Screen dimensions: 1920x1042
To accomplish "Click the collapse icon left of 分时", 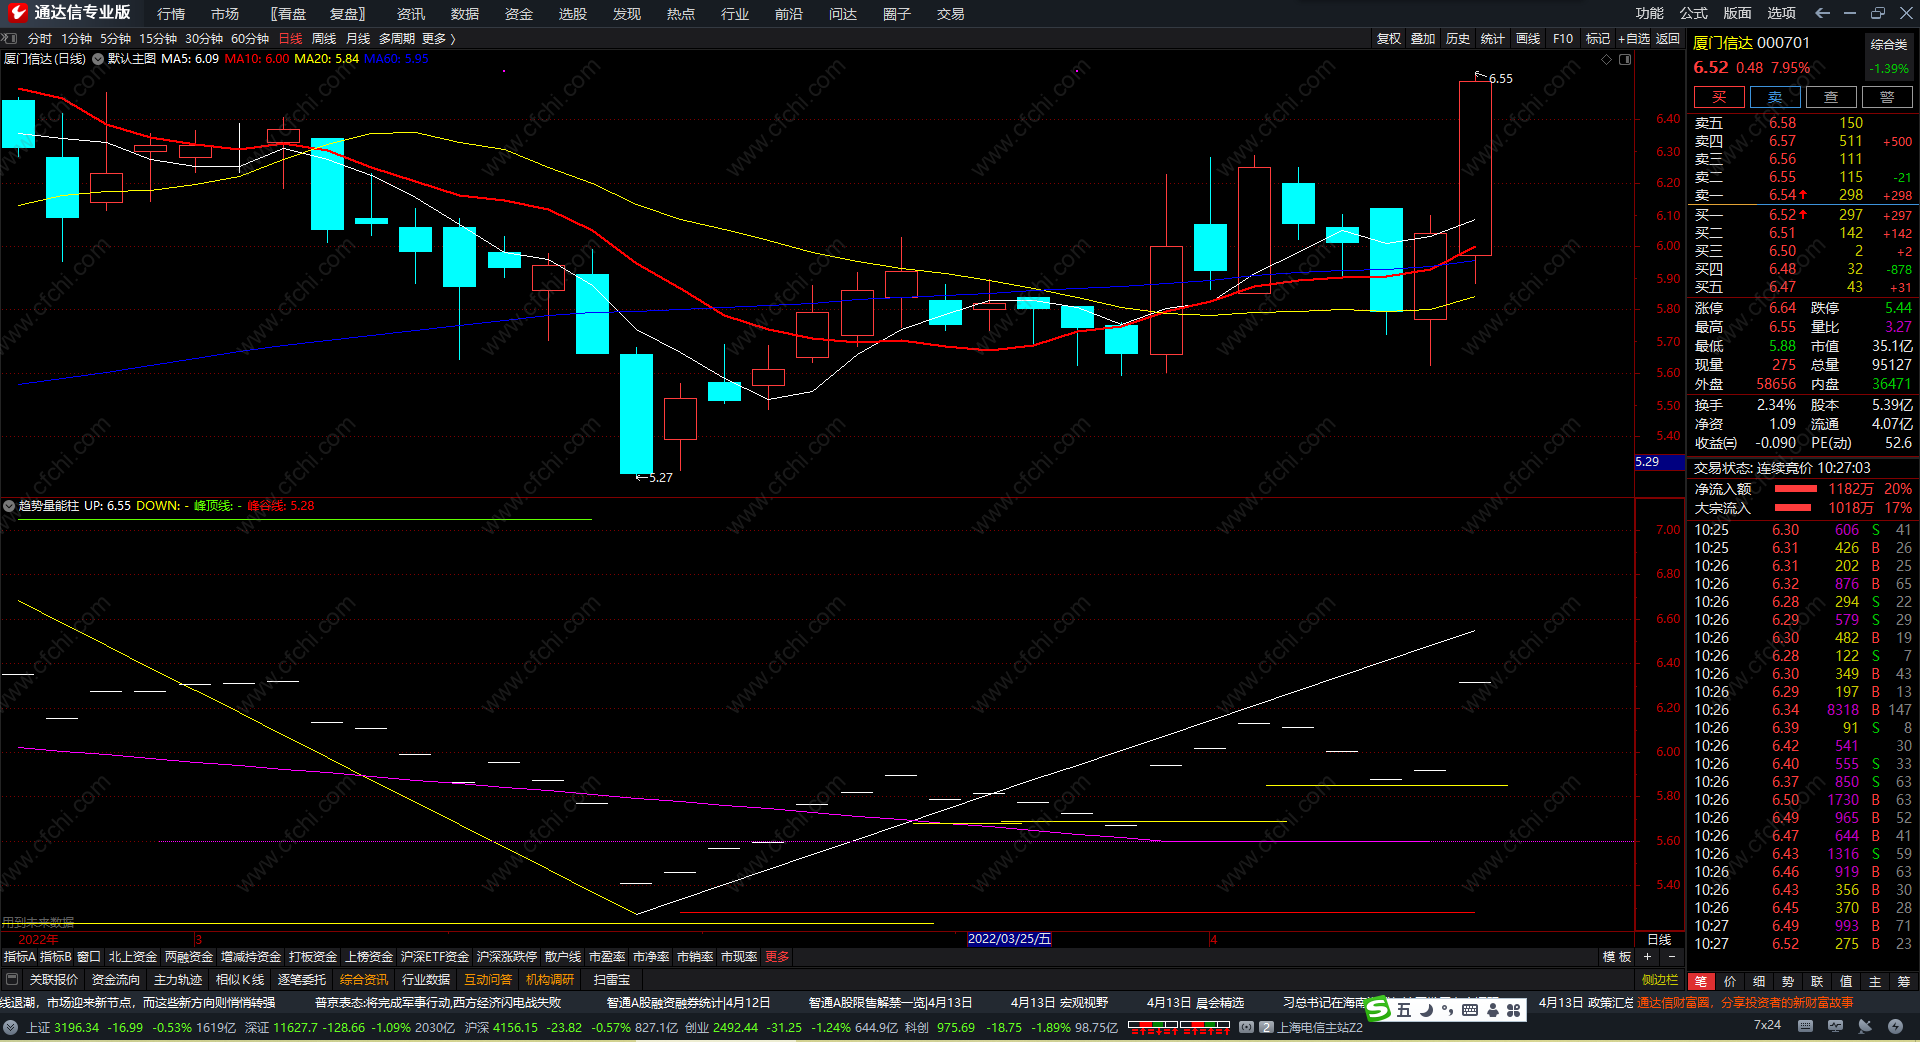I will click(10, 39).
